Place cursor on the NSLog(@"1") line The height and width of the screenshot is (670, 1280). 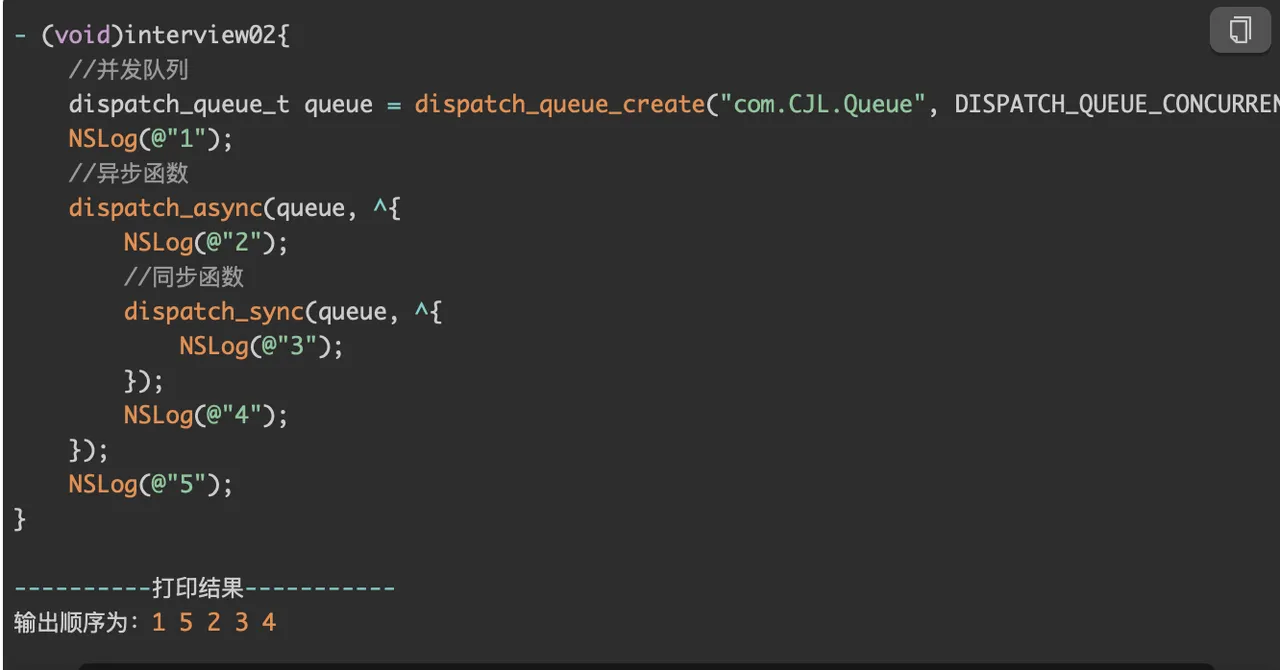(151, 139)
